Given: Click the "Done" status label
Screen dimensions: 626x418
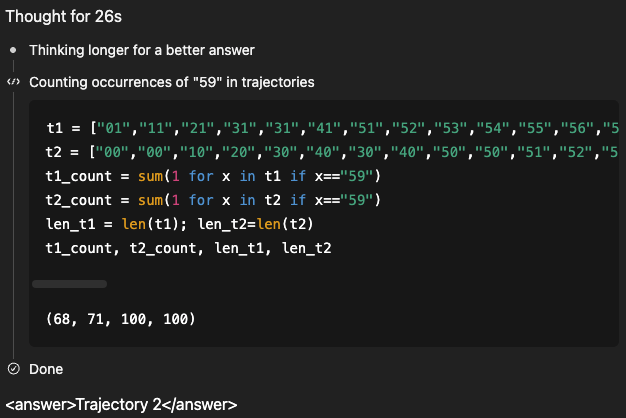Looking at the screenshot, I should click(46, 369).
